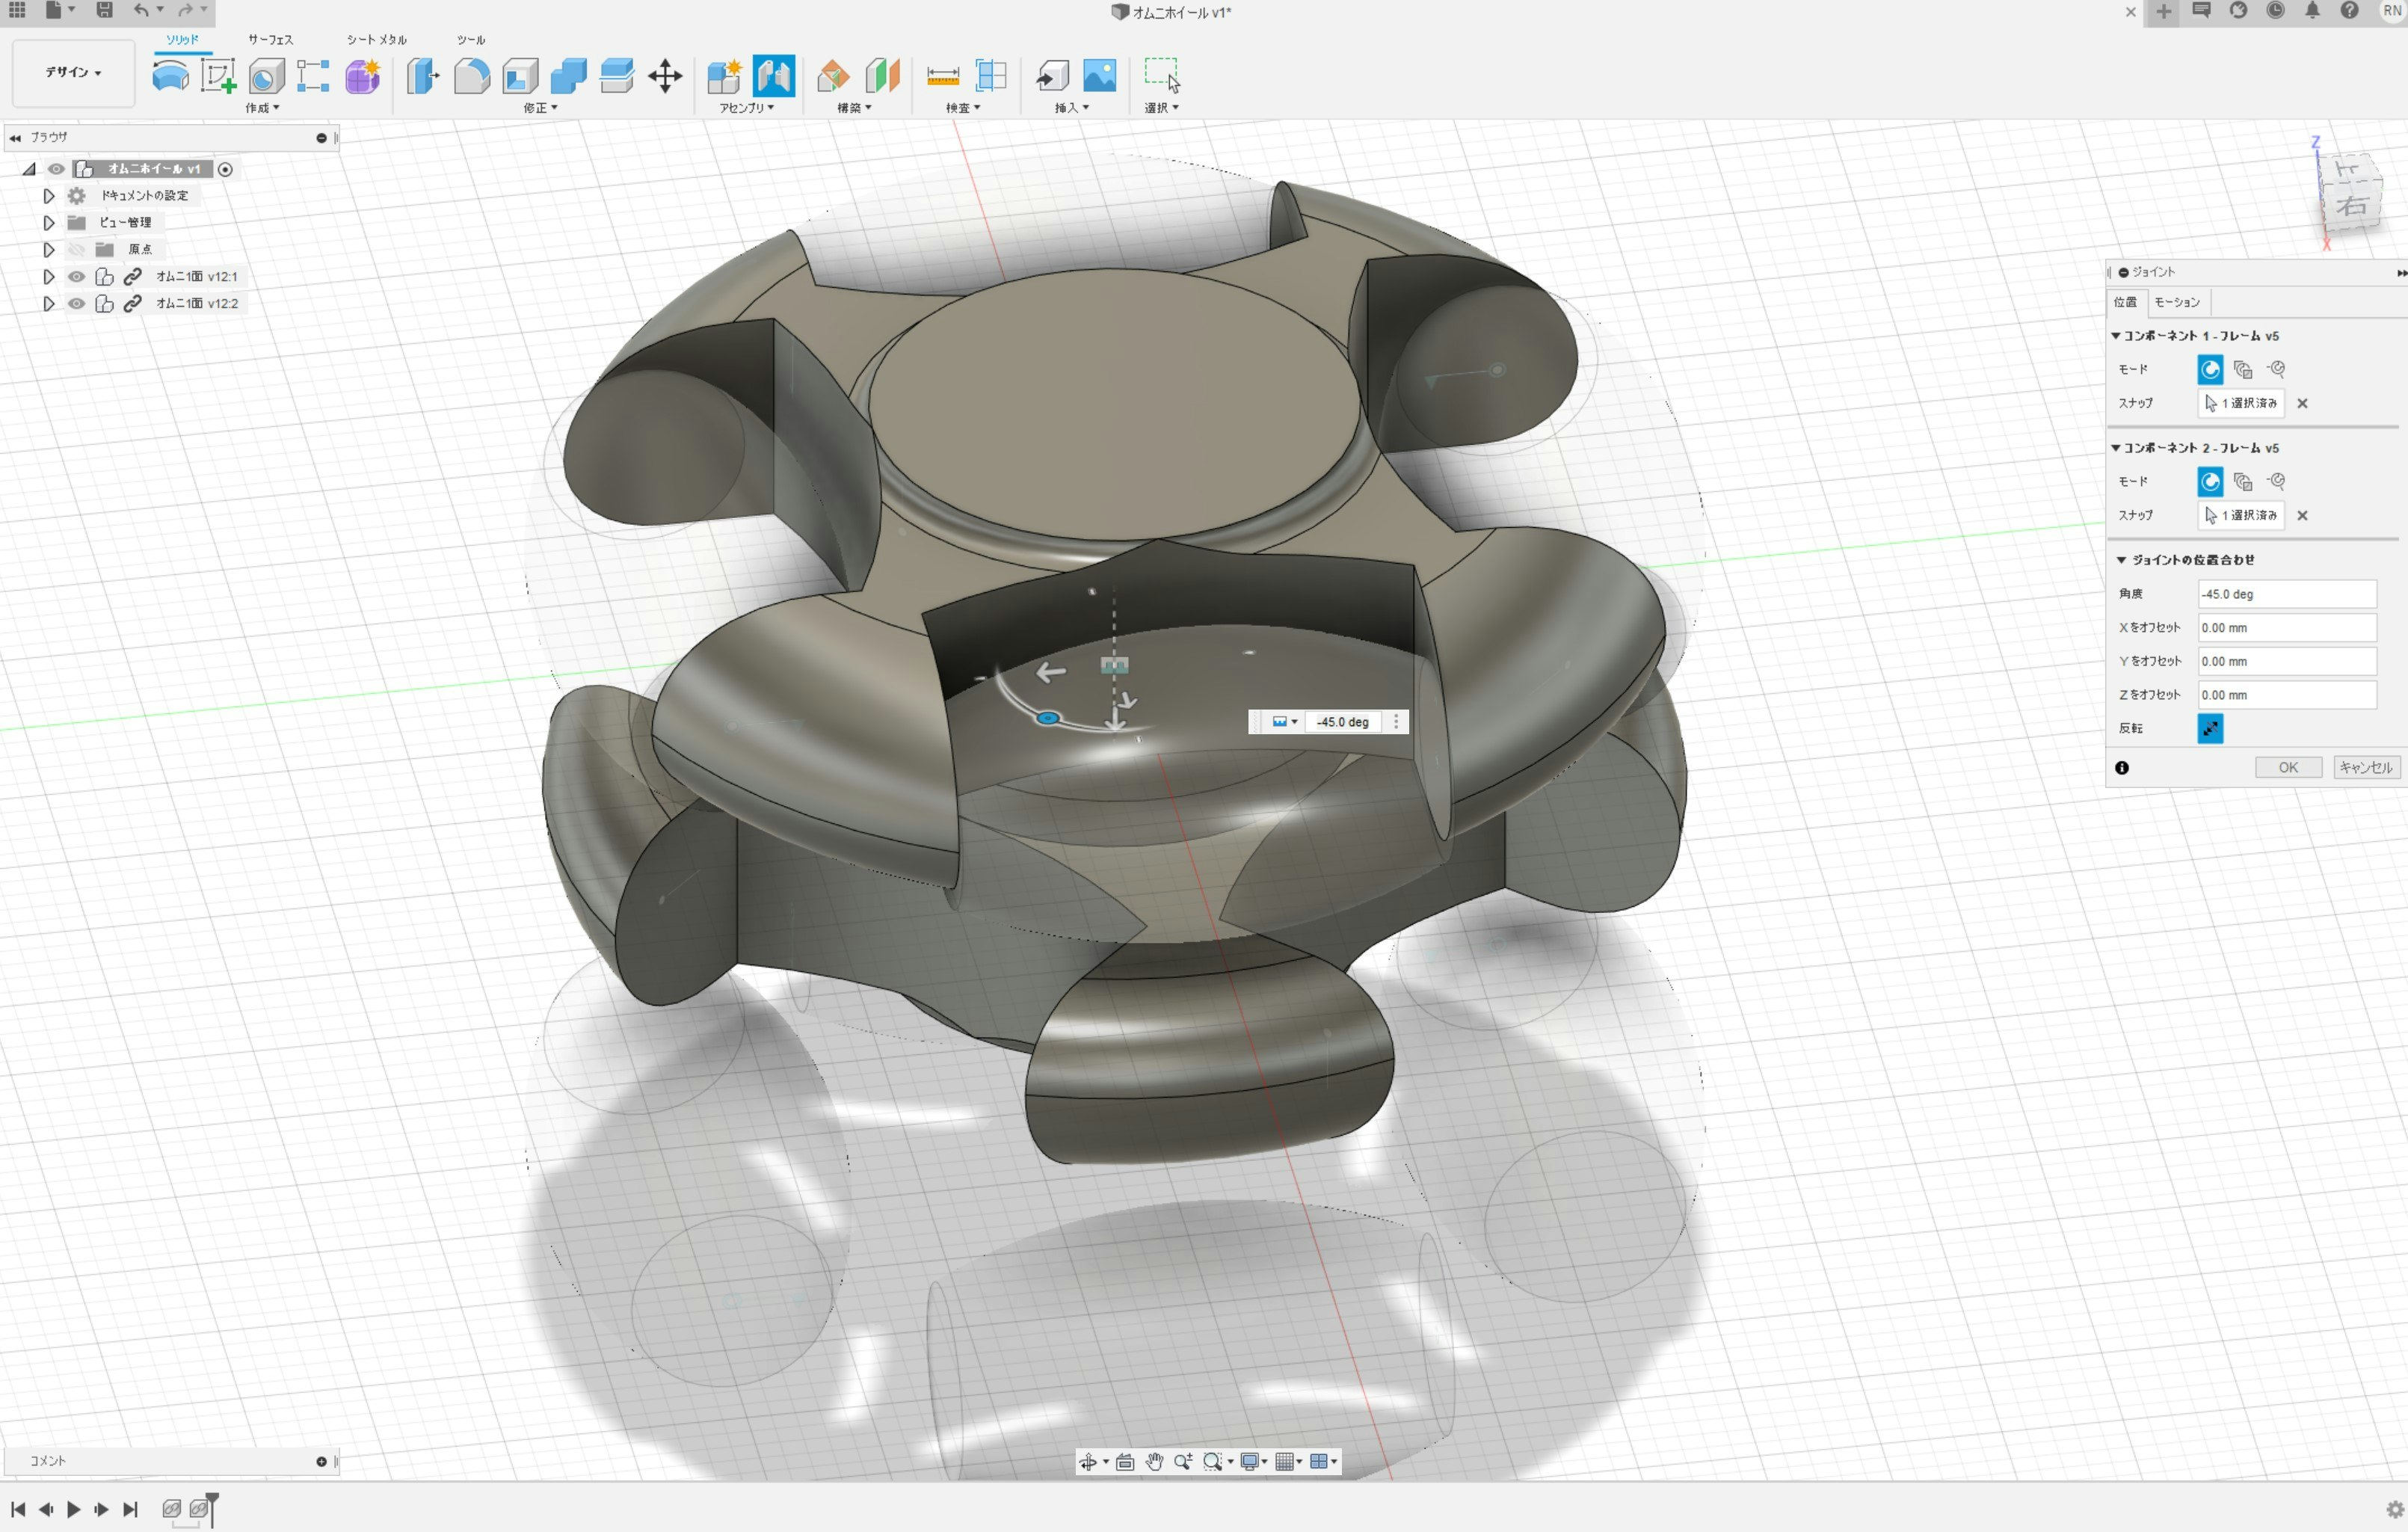The image size is (2408, 1532).
Task: Activate the radio button beside オムニホイール v1
Action: 226,169
